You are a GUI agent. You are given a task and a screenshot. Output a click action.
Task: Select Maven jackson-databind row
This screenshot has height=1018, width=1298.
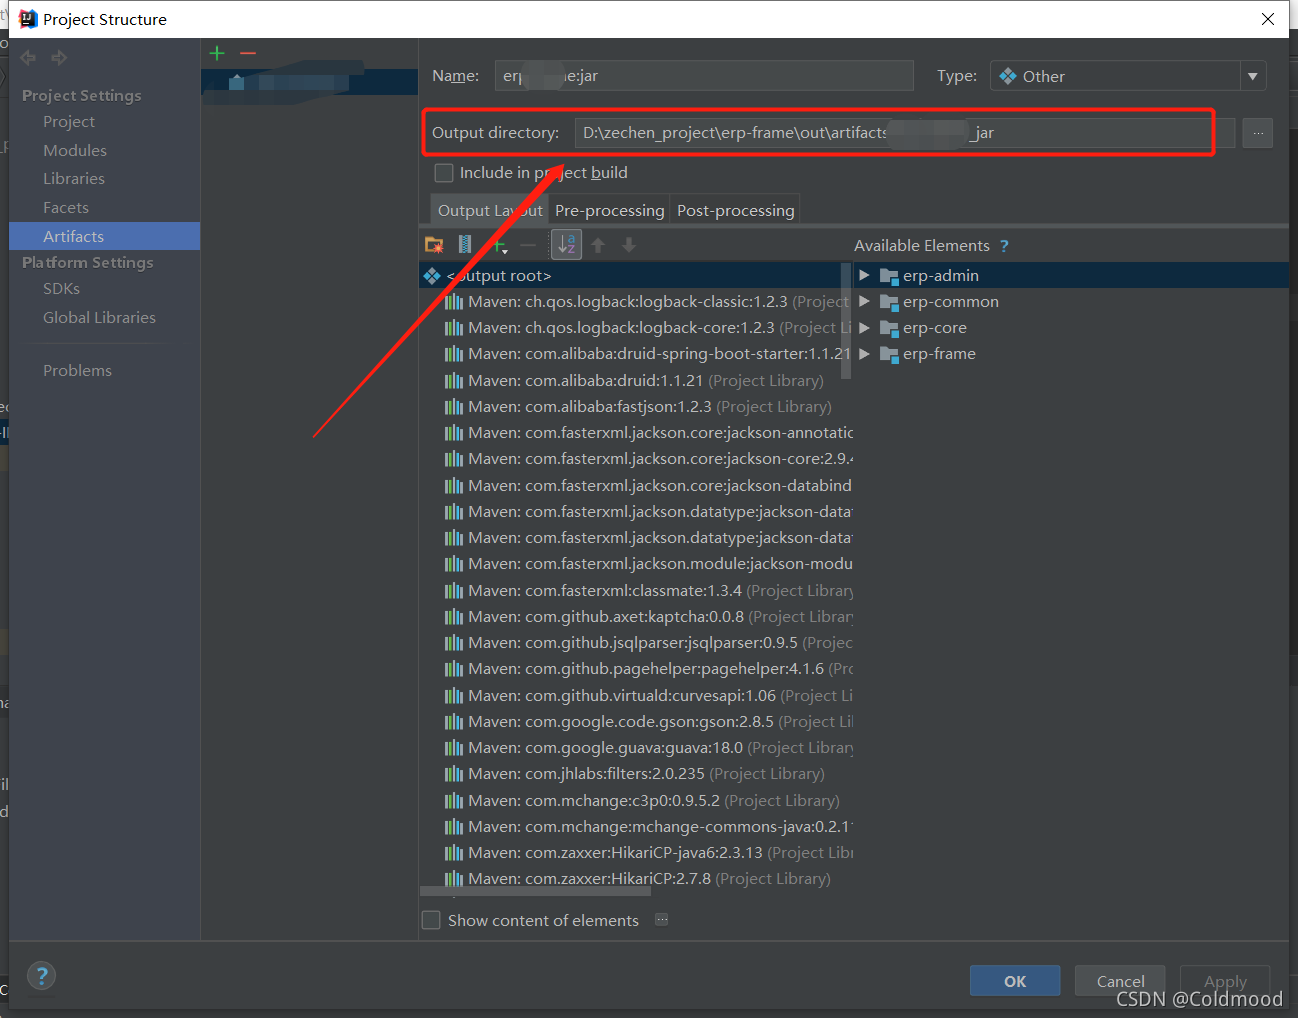point(636,486)
